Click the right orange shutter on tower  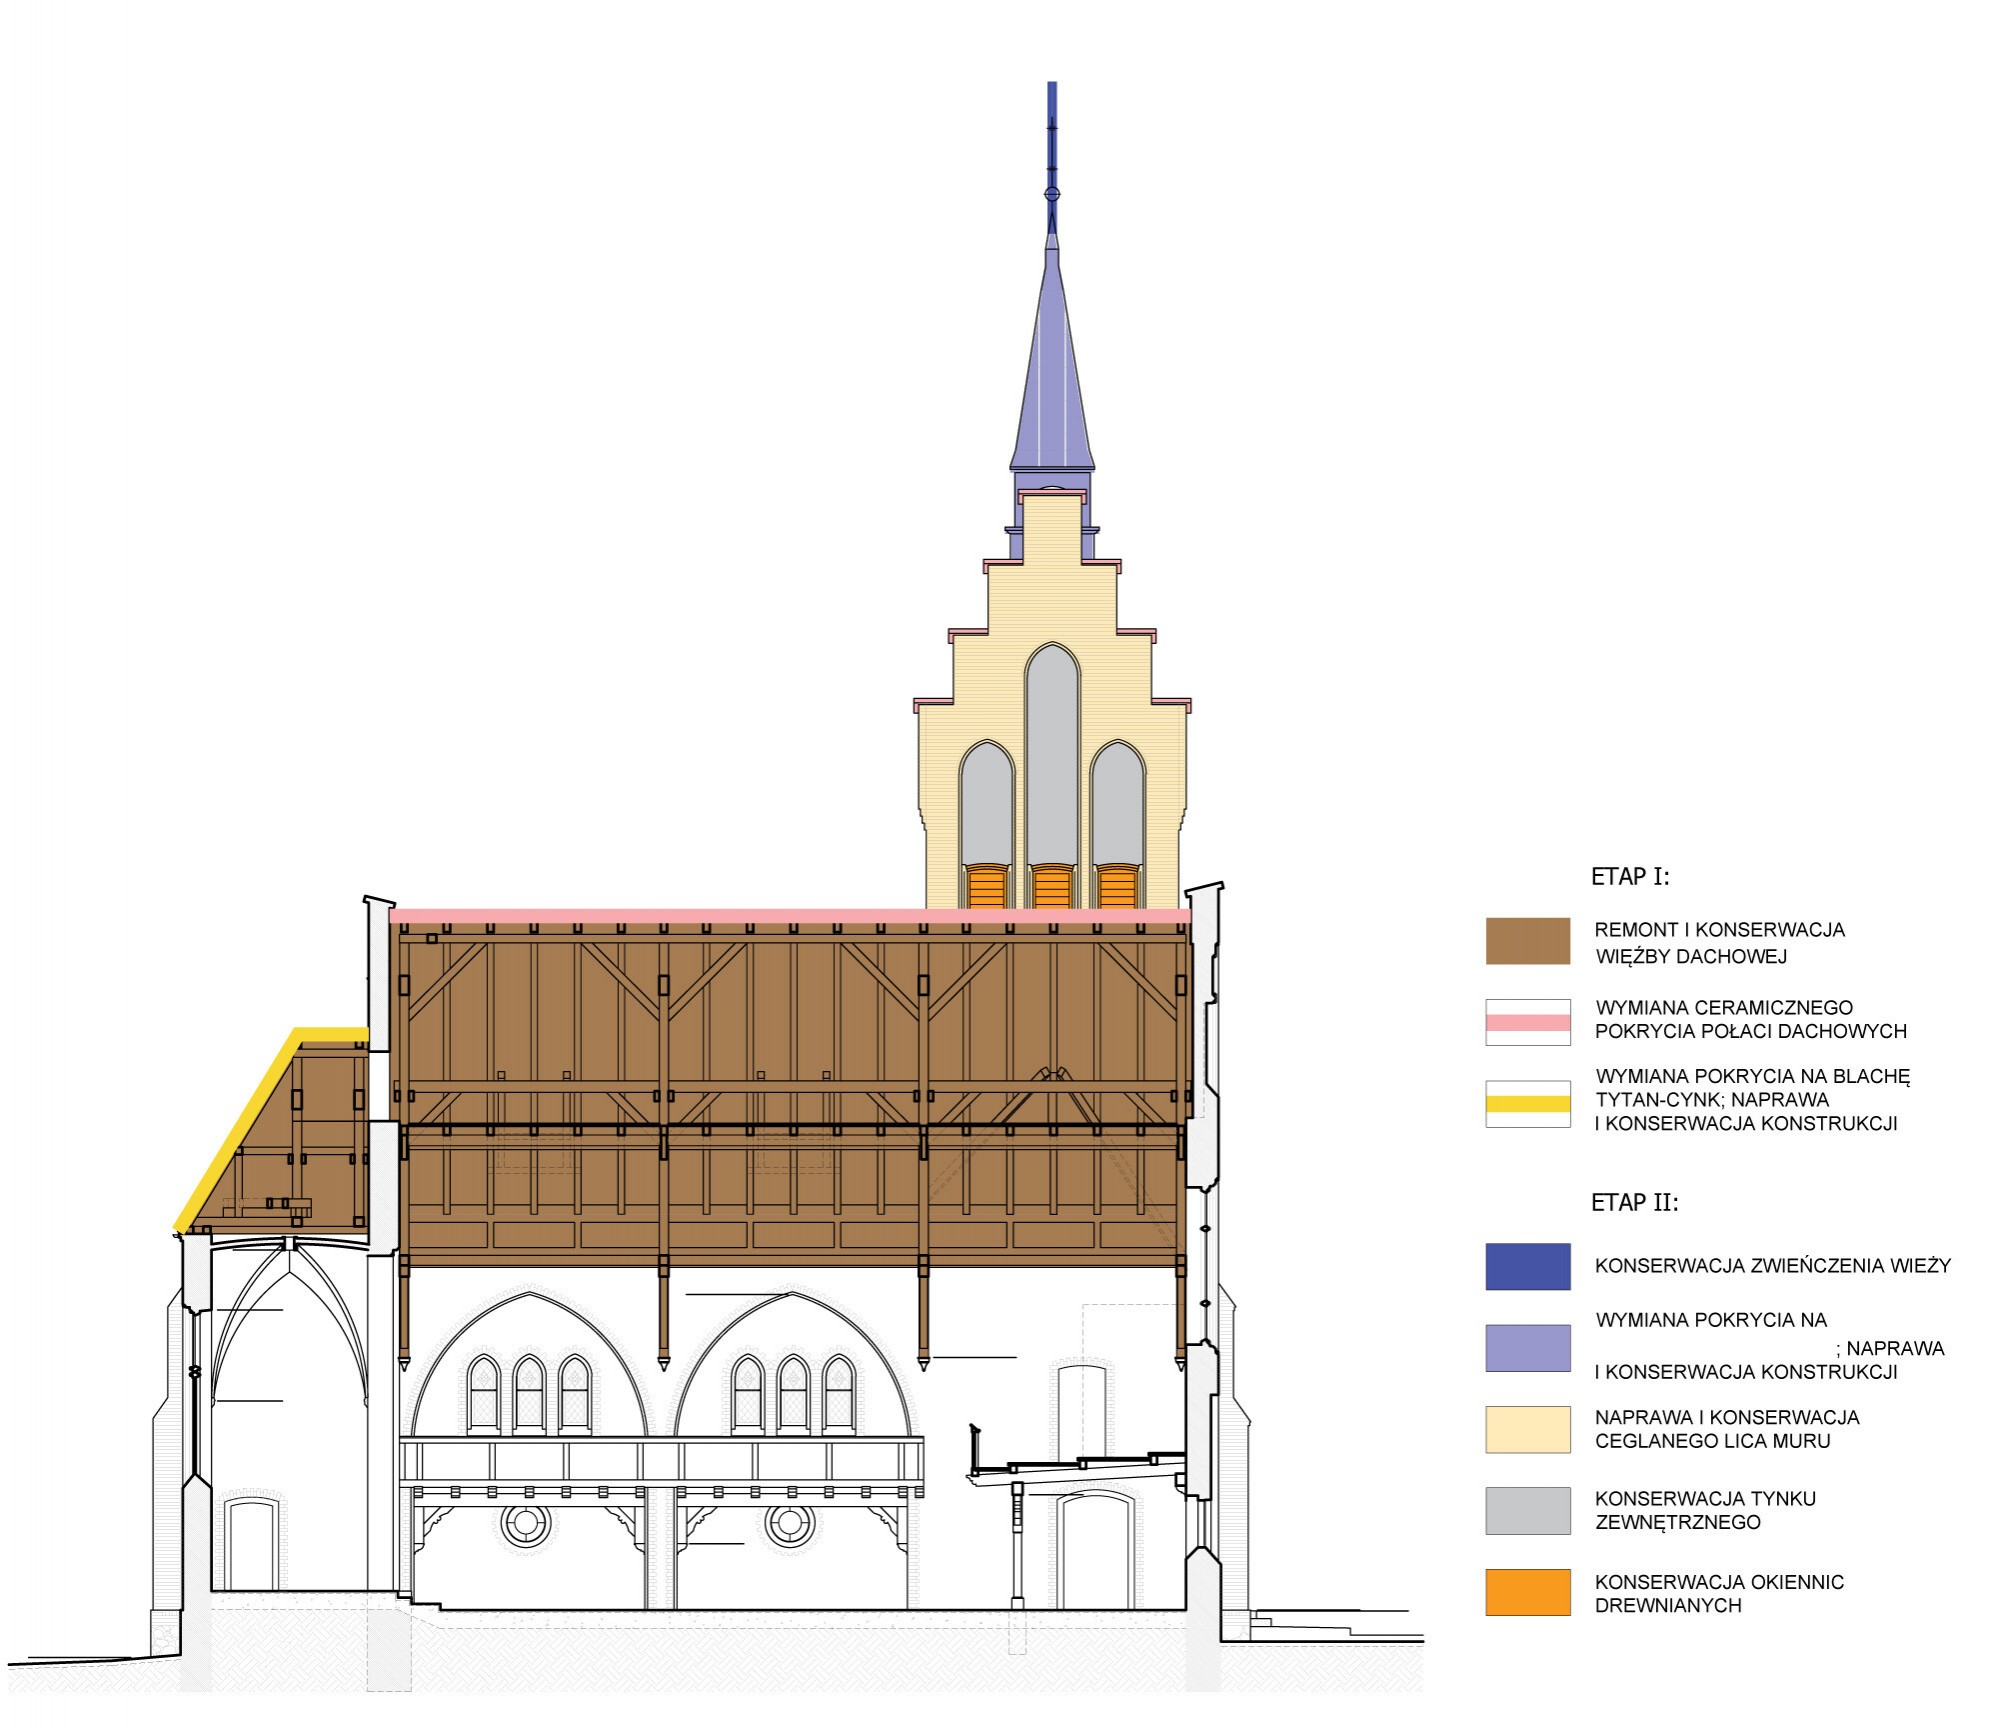click(1117, 887)
